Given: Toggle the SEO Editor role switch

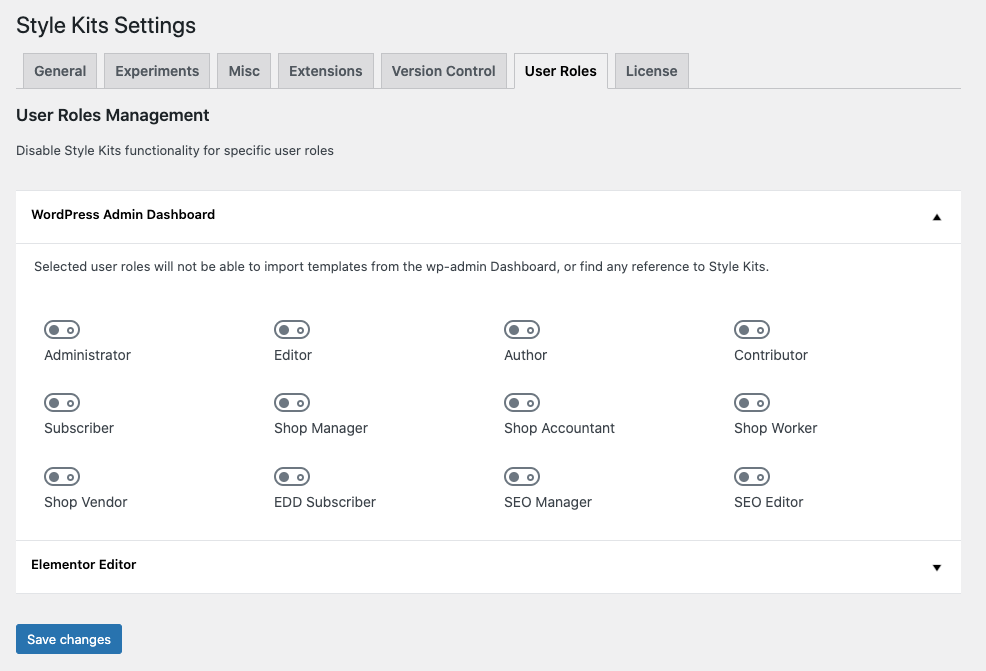Looking at the screenshot, I should (x=752, y=477).
